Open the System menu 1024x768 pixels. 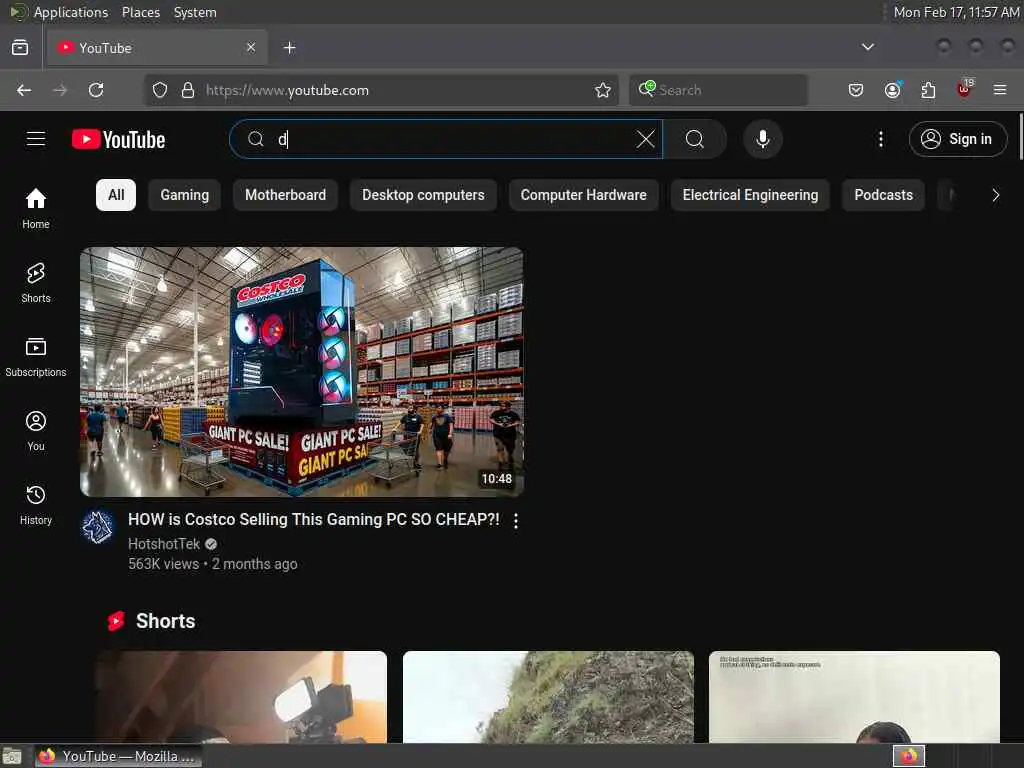point(195,12)
